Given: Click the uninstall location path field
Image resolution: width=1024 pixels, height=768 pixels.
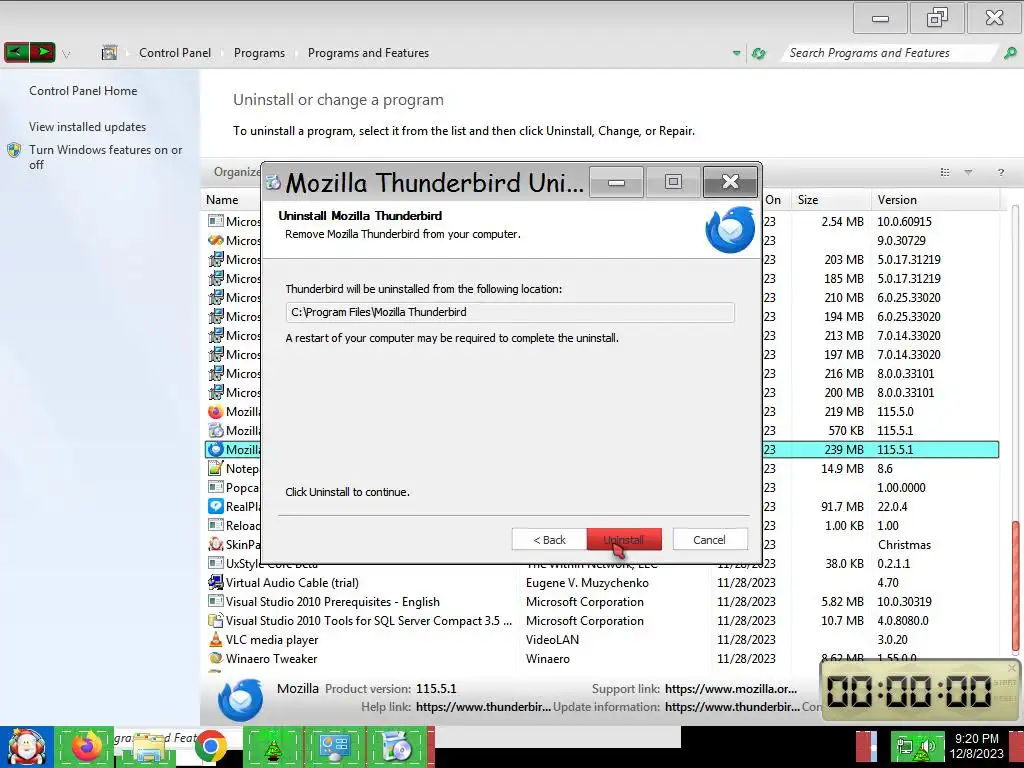Looking at the screenshot, I should coord(510,312).
